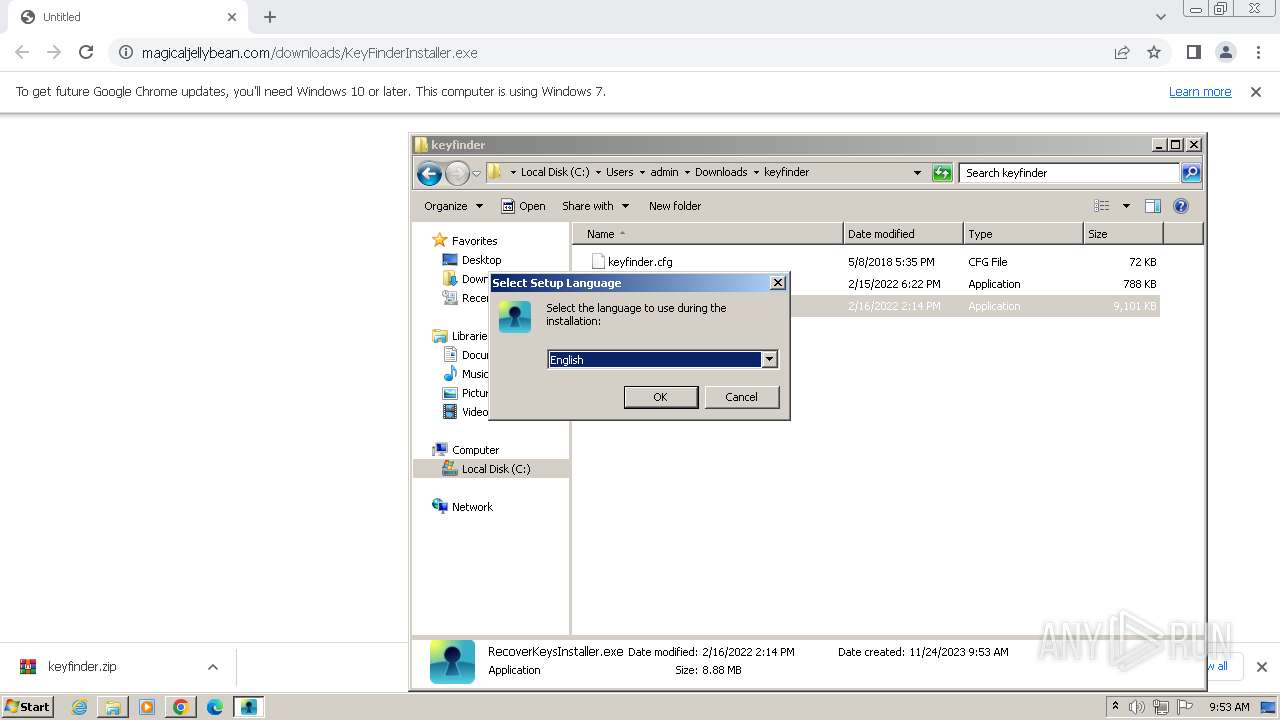This screenshot has width=1280, height=720.
Task: Click the Chrome address bar URL
Action: (x=309, y=53)
